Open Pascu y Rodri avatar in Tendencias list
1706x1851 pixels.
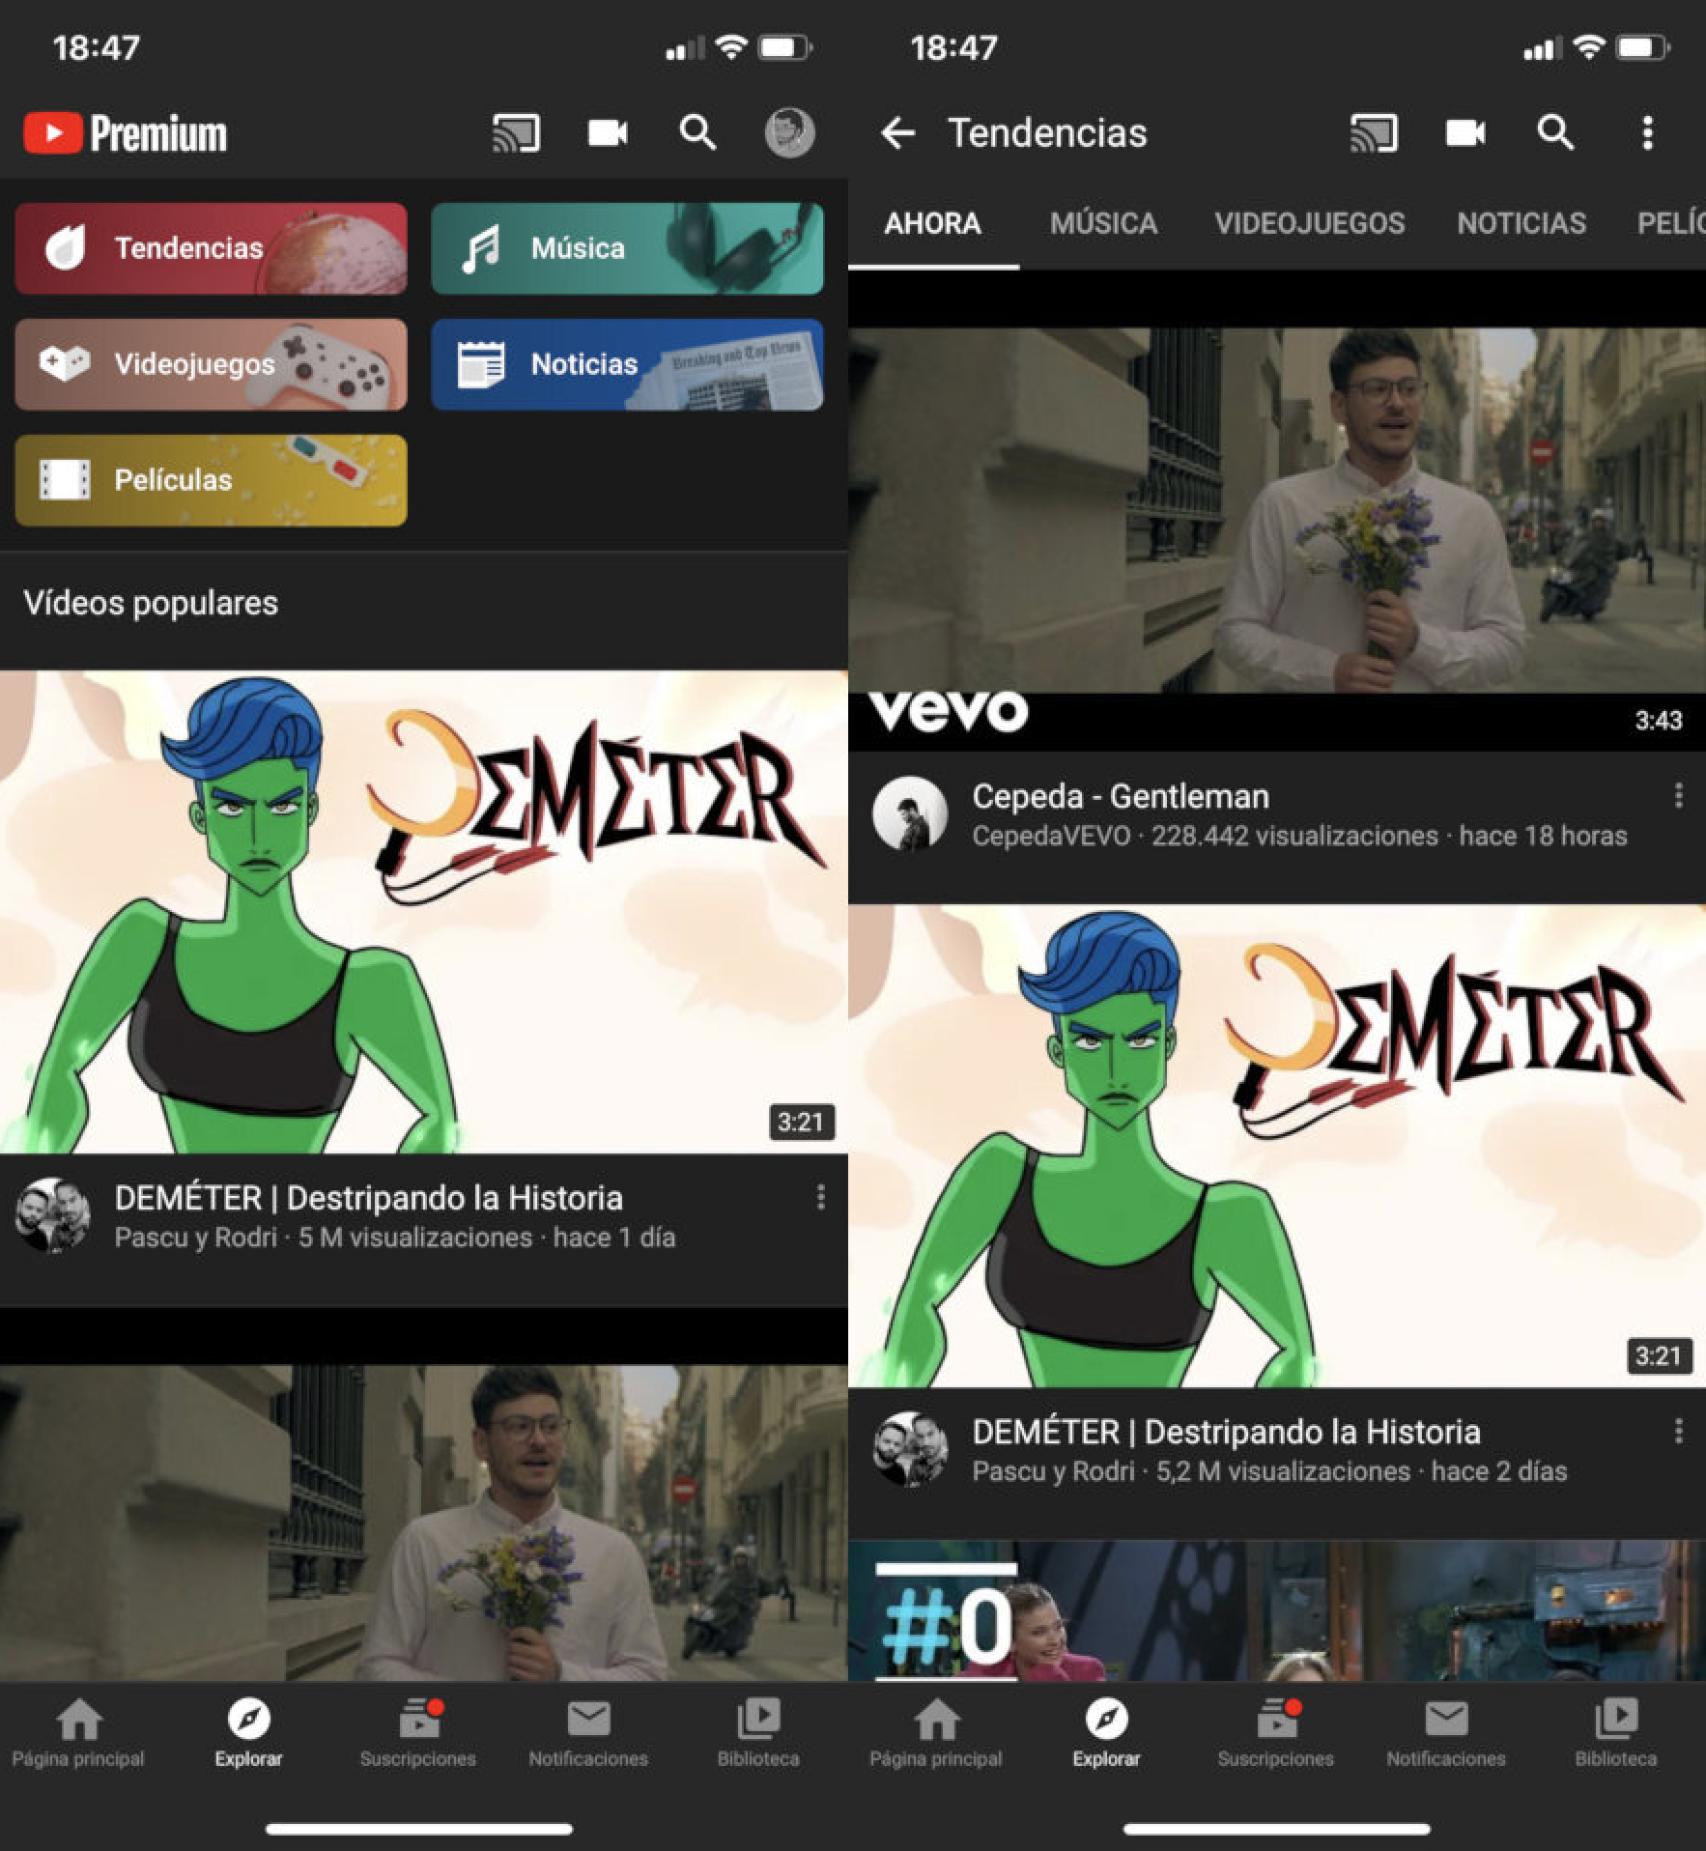point(909,1449)
